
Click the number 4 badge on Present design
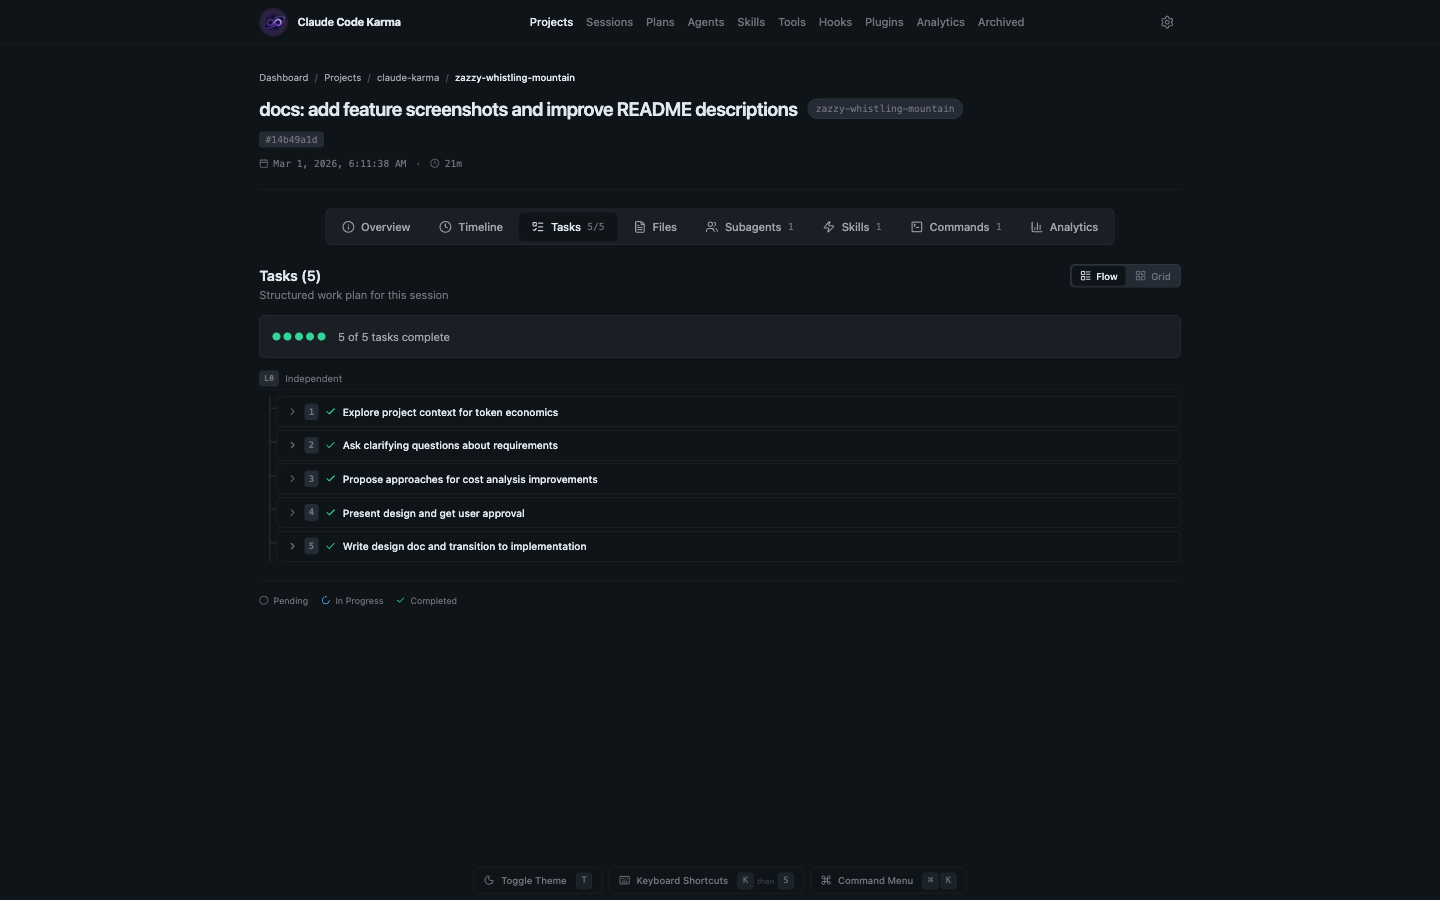tap(311, 513)
